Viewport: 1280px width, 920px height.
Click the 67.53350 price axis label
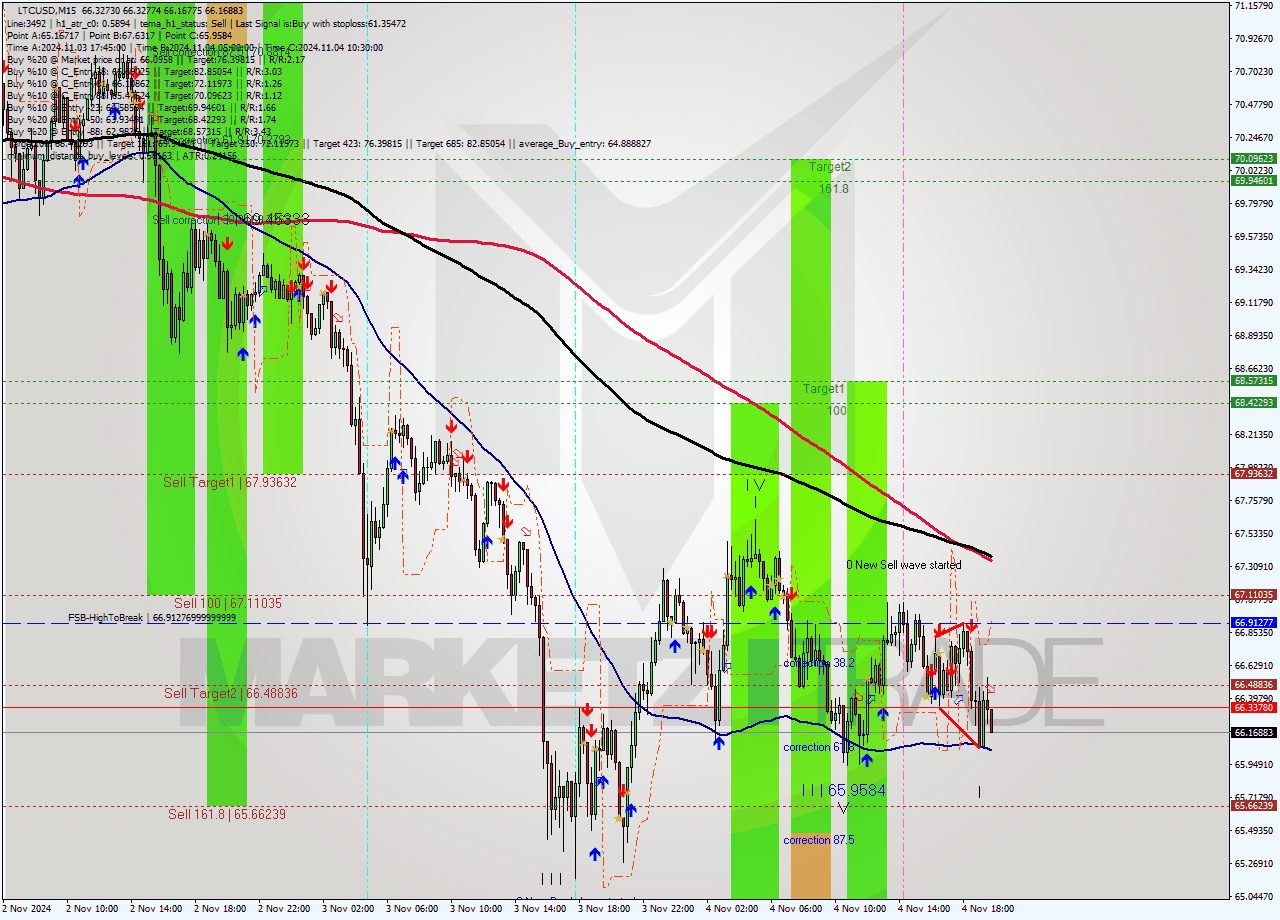[x=1253, y=533]
